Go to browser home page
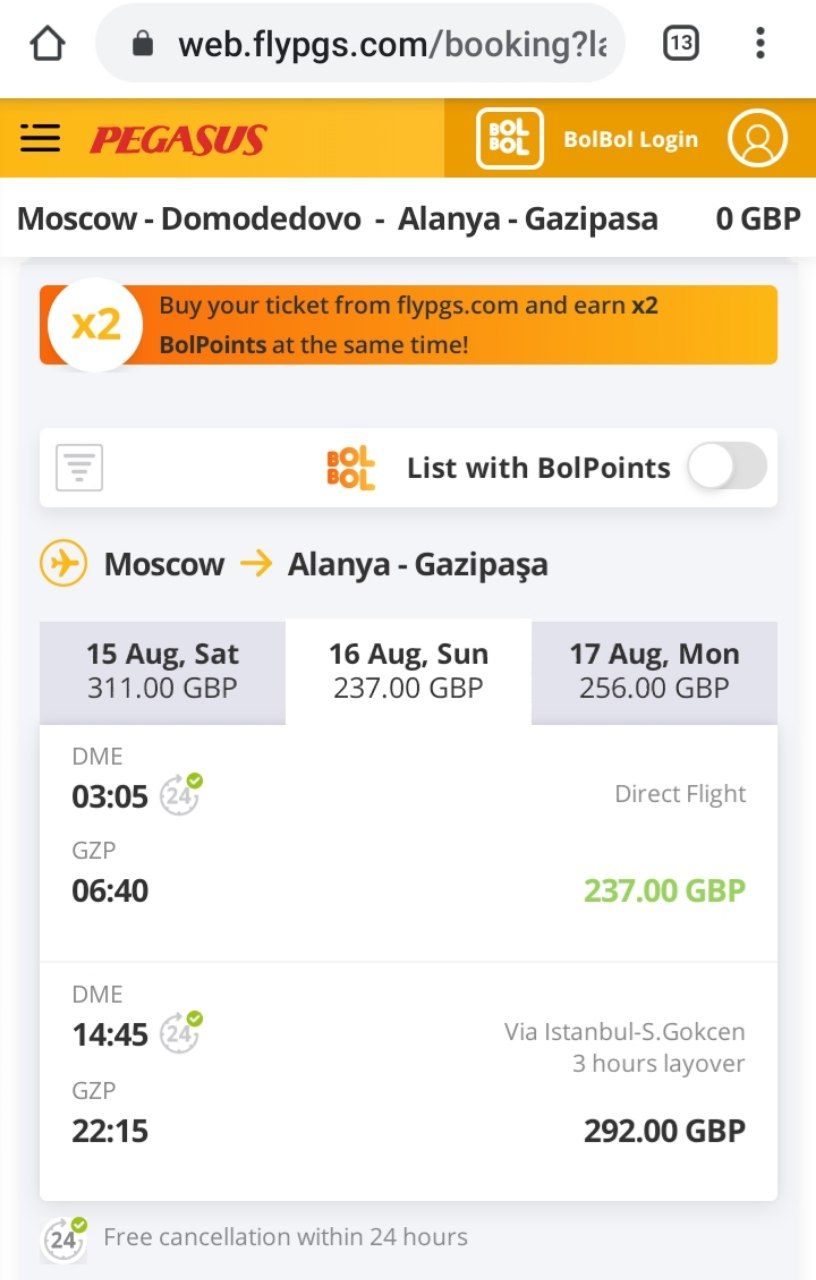Viewport: 816px width, 1280px height. point(47,43)
